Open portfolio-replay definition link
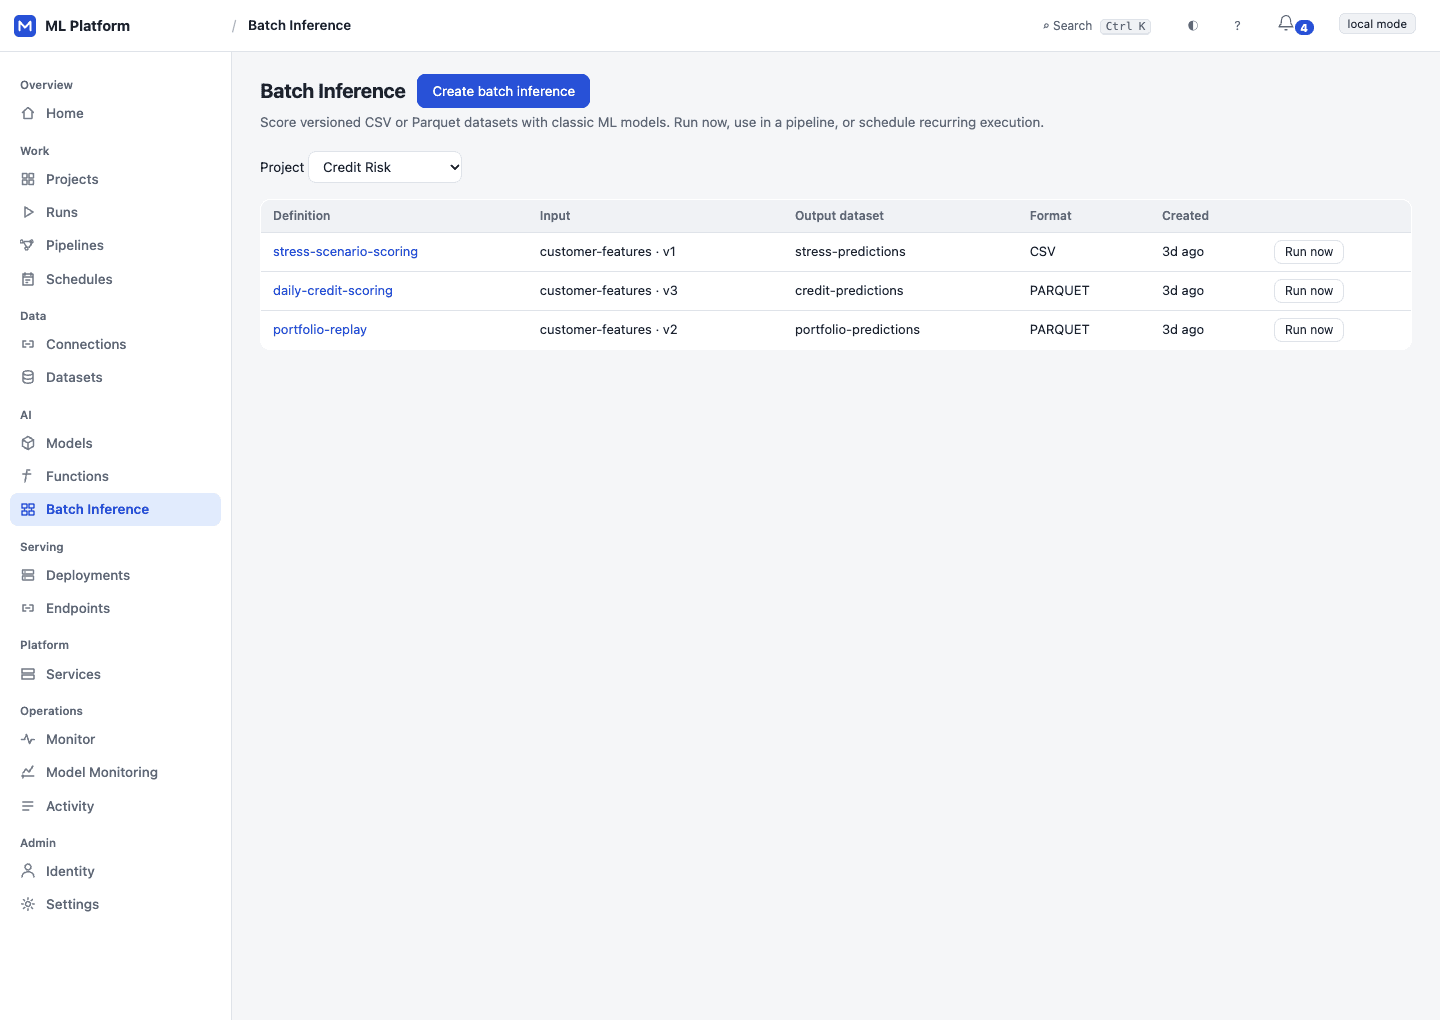 point(320,330)
